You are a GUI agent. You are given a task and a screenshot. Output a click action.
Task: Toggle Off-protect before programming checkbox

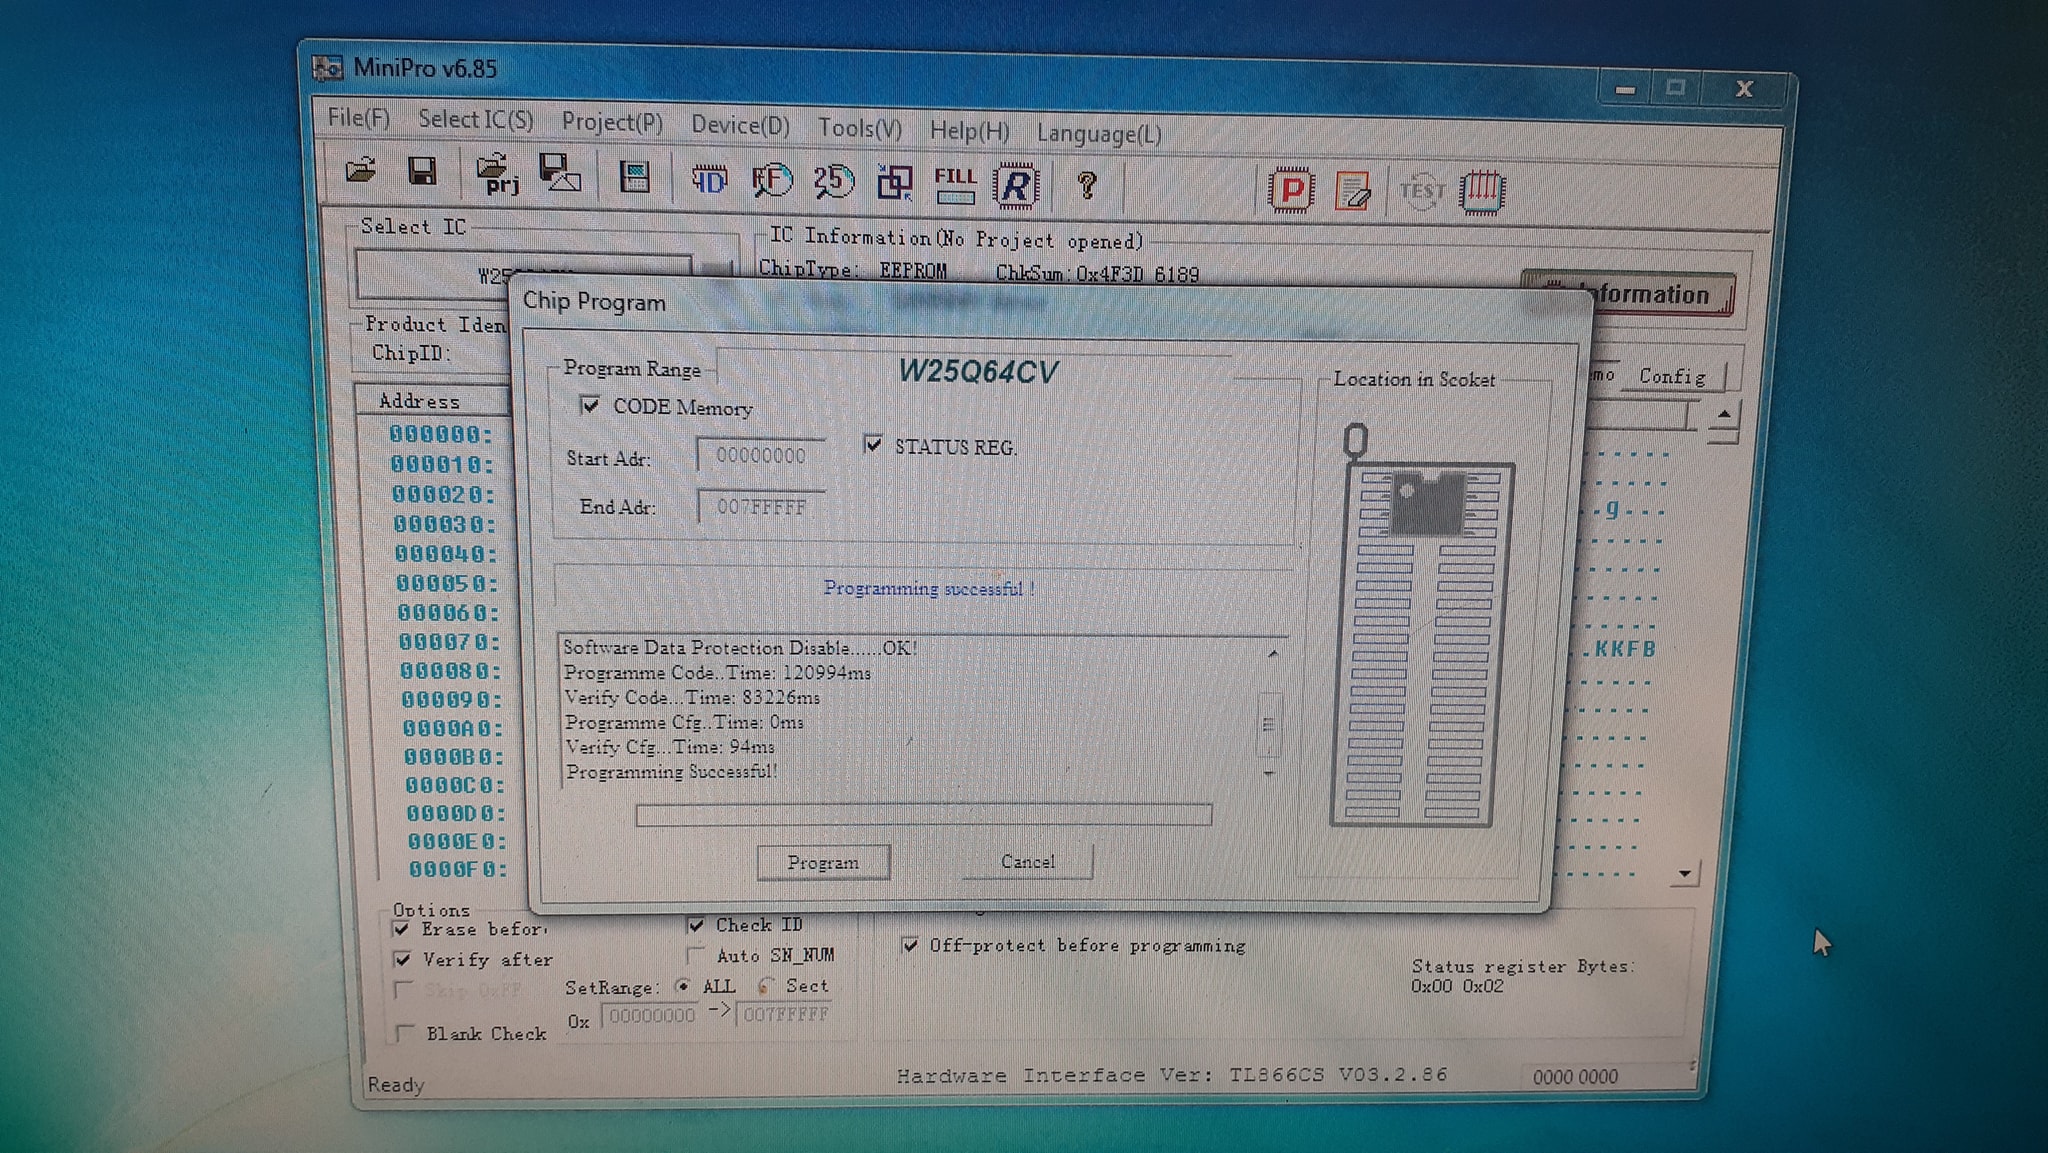click(x=909, y=944)
